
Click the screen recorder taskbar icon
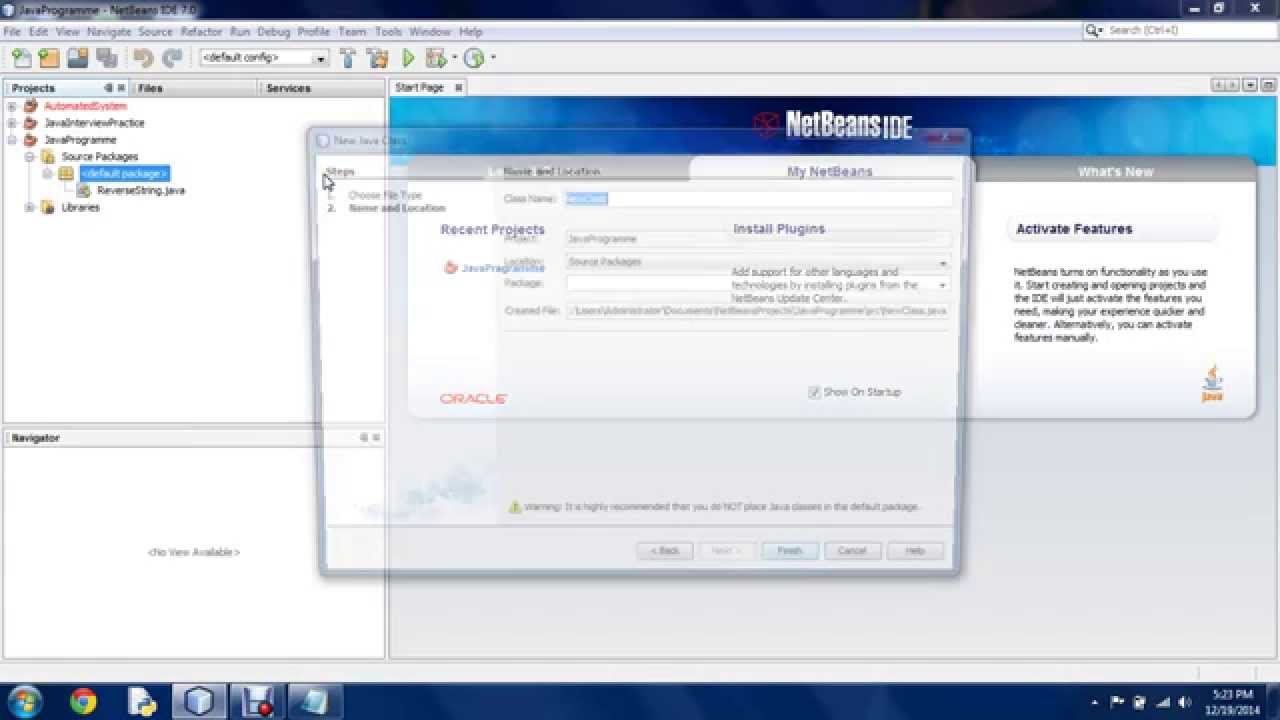(x=257, y=701)
